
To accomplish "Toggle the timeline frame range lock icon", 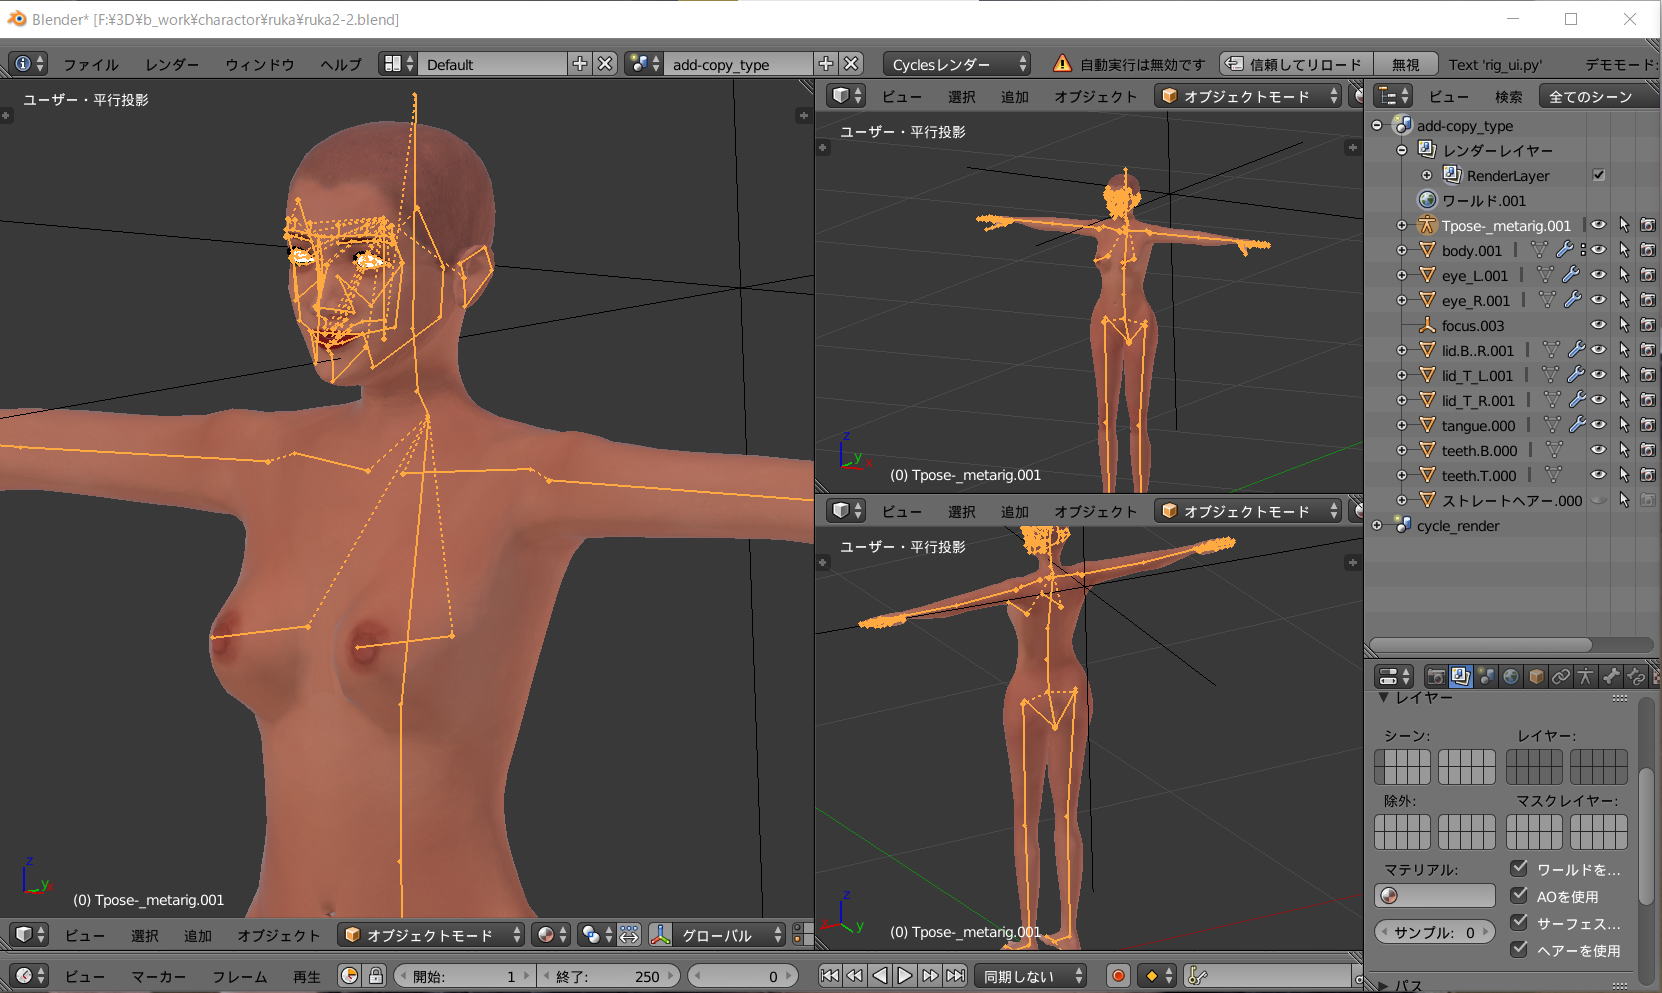I will pyautogui.click(x=376, y=976).
